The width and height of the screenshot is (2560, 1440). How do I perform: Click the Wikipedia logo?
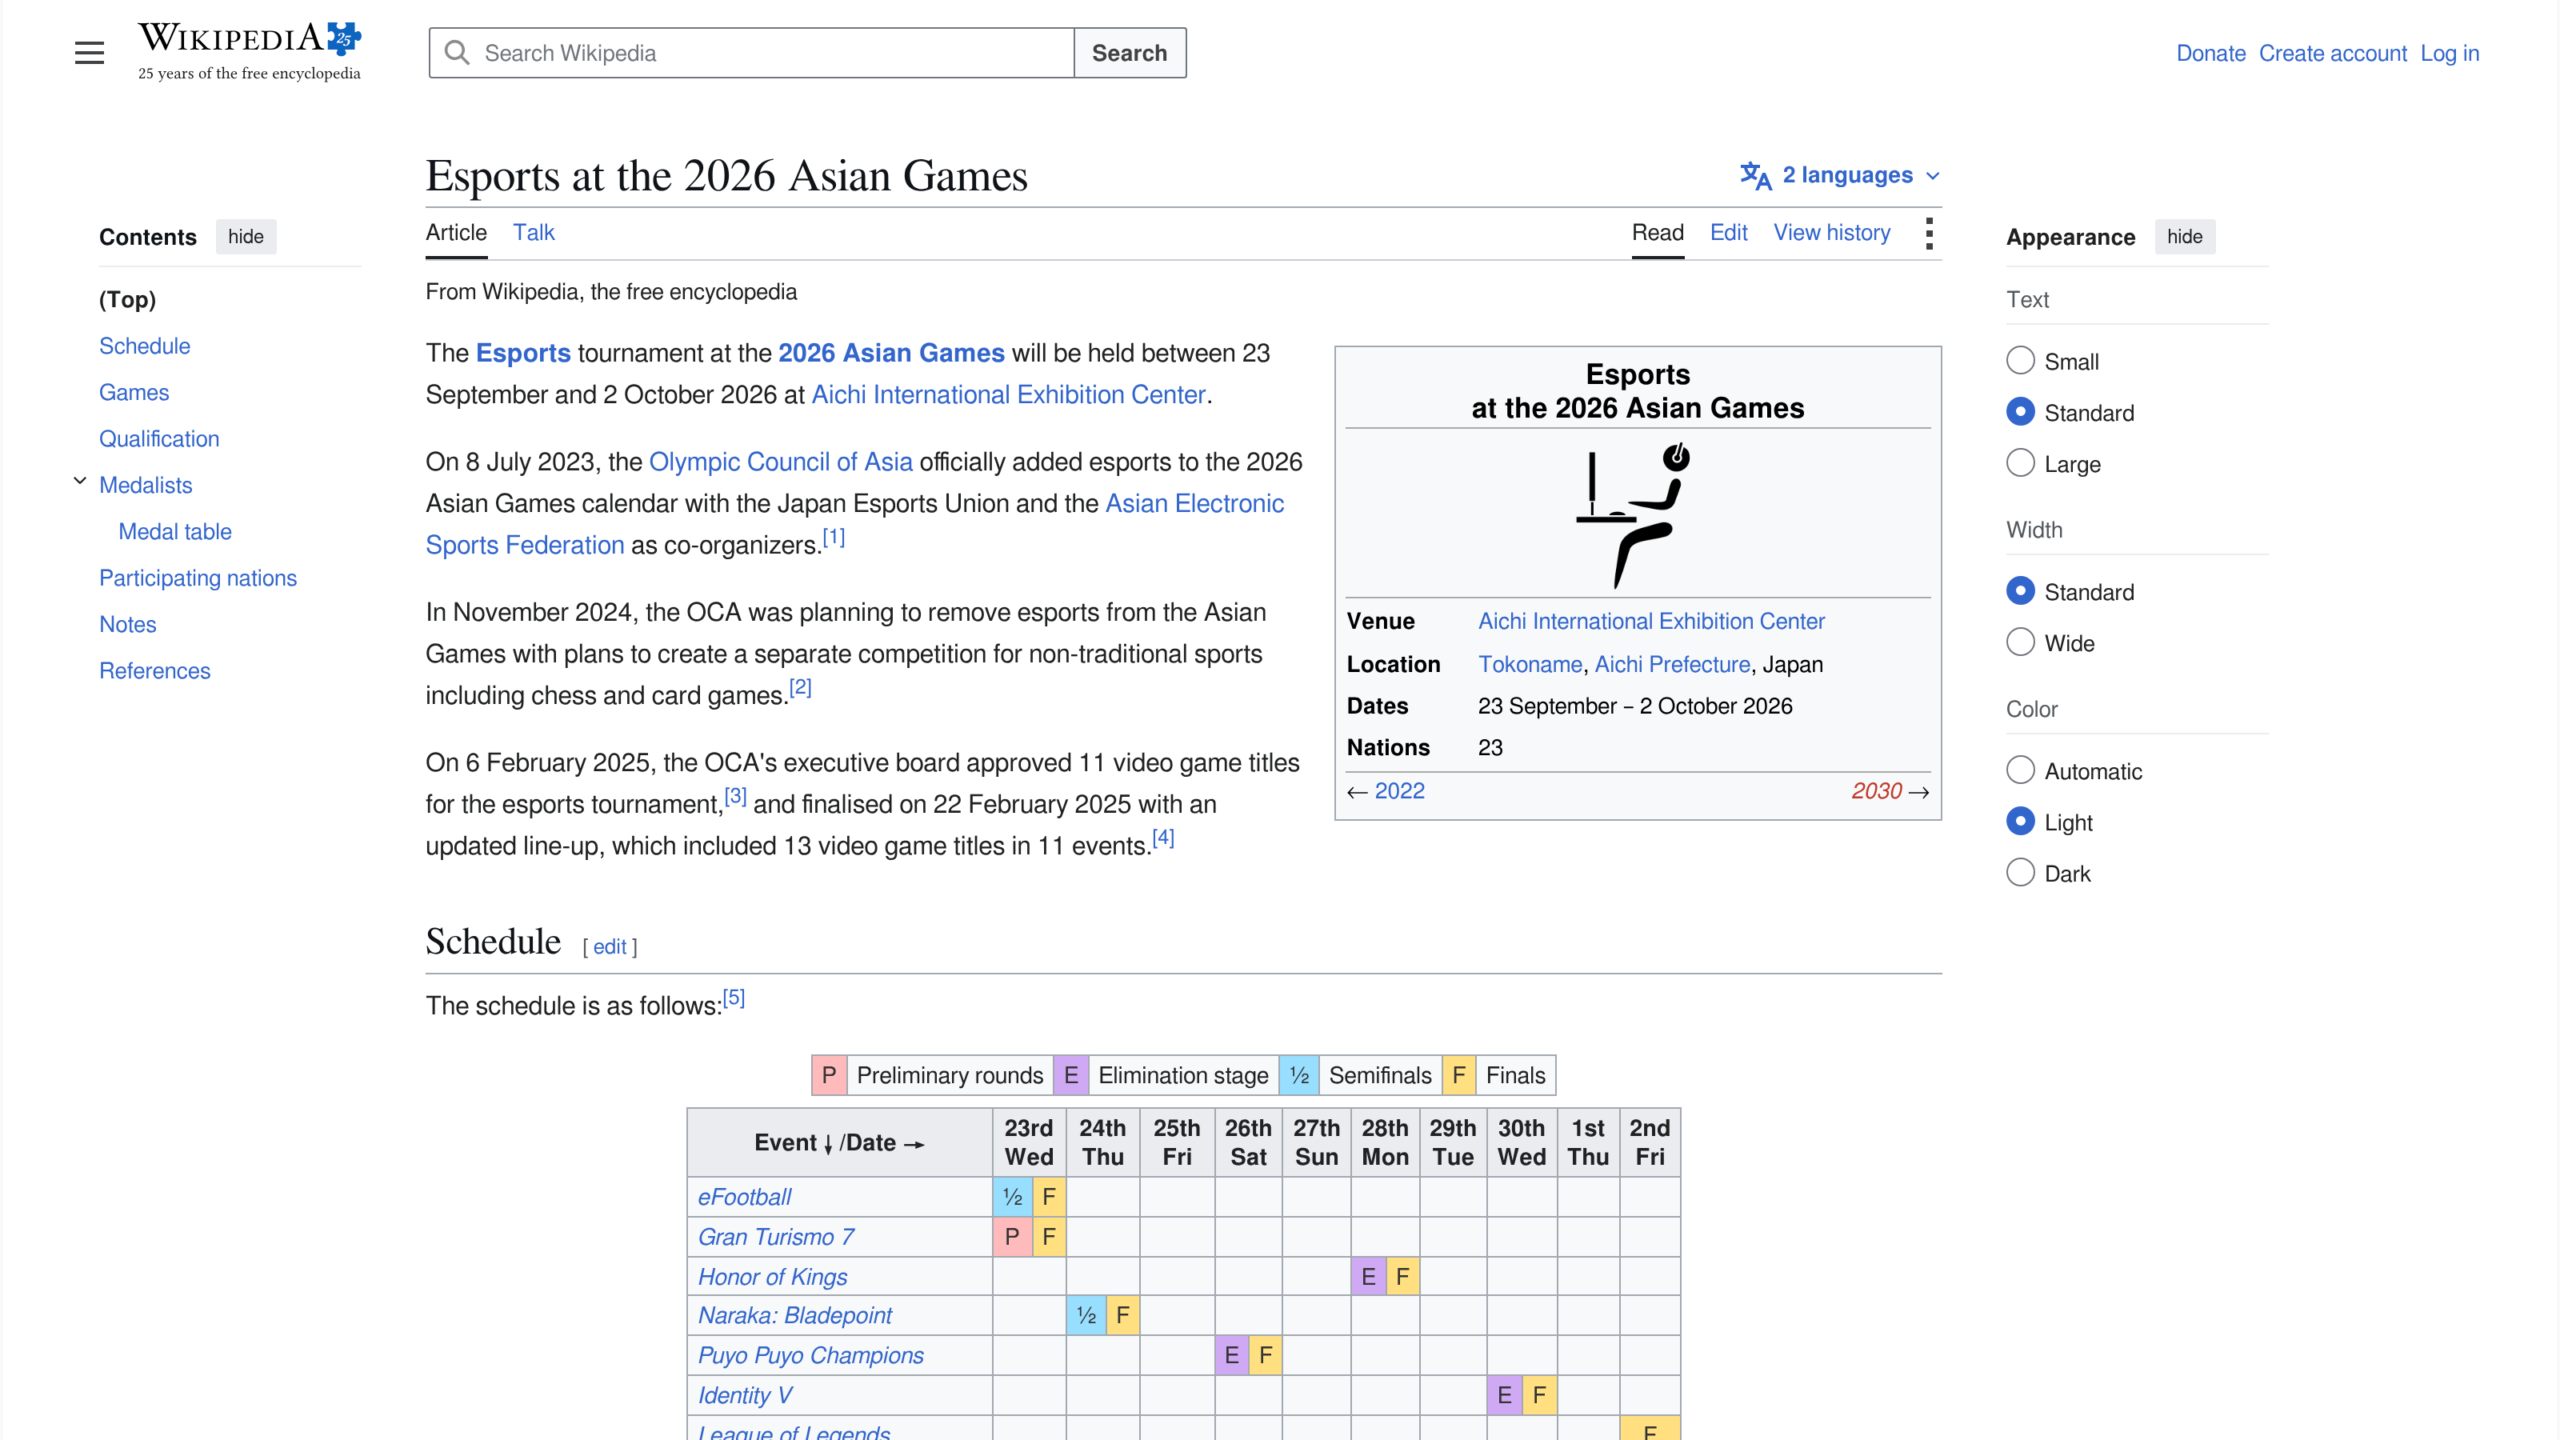[250, 52]
